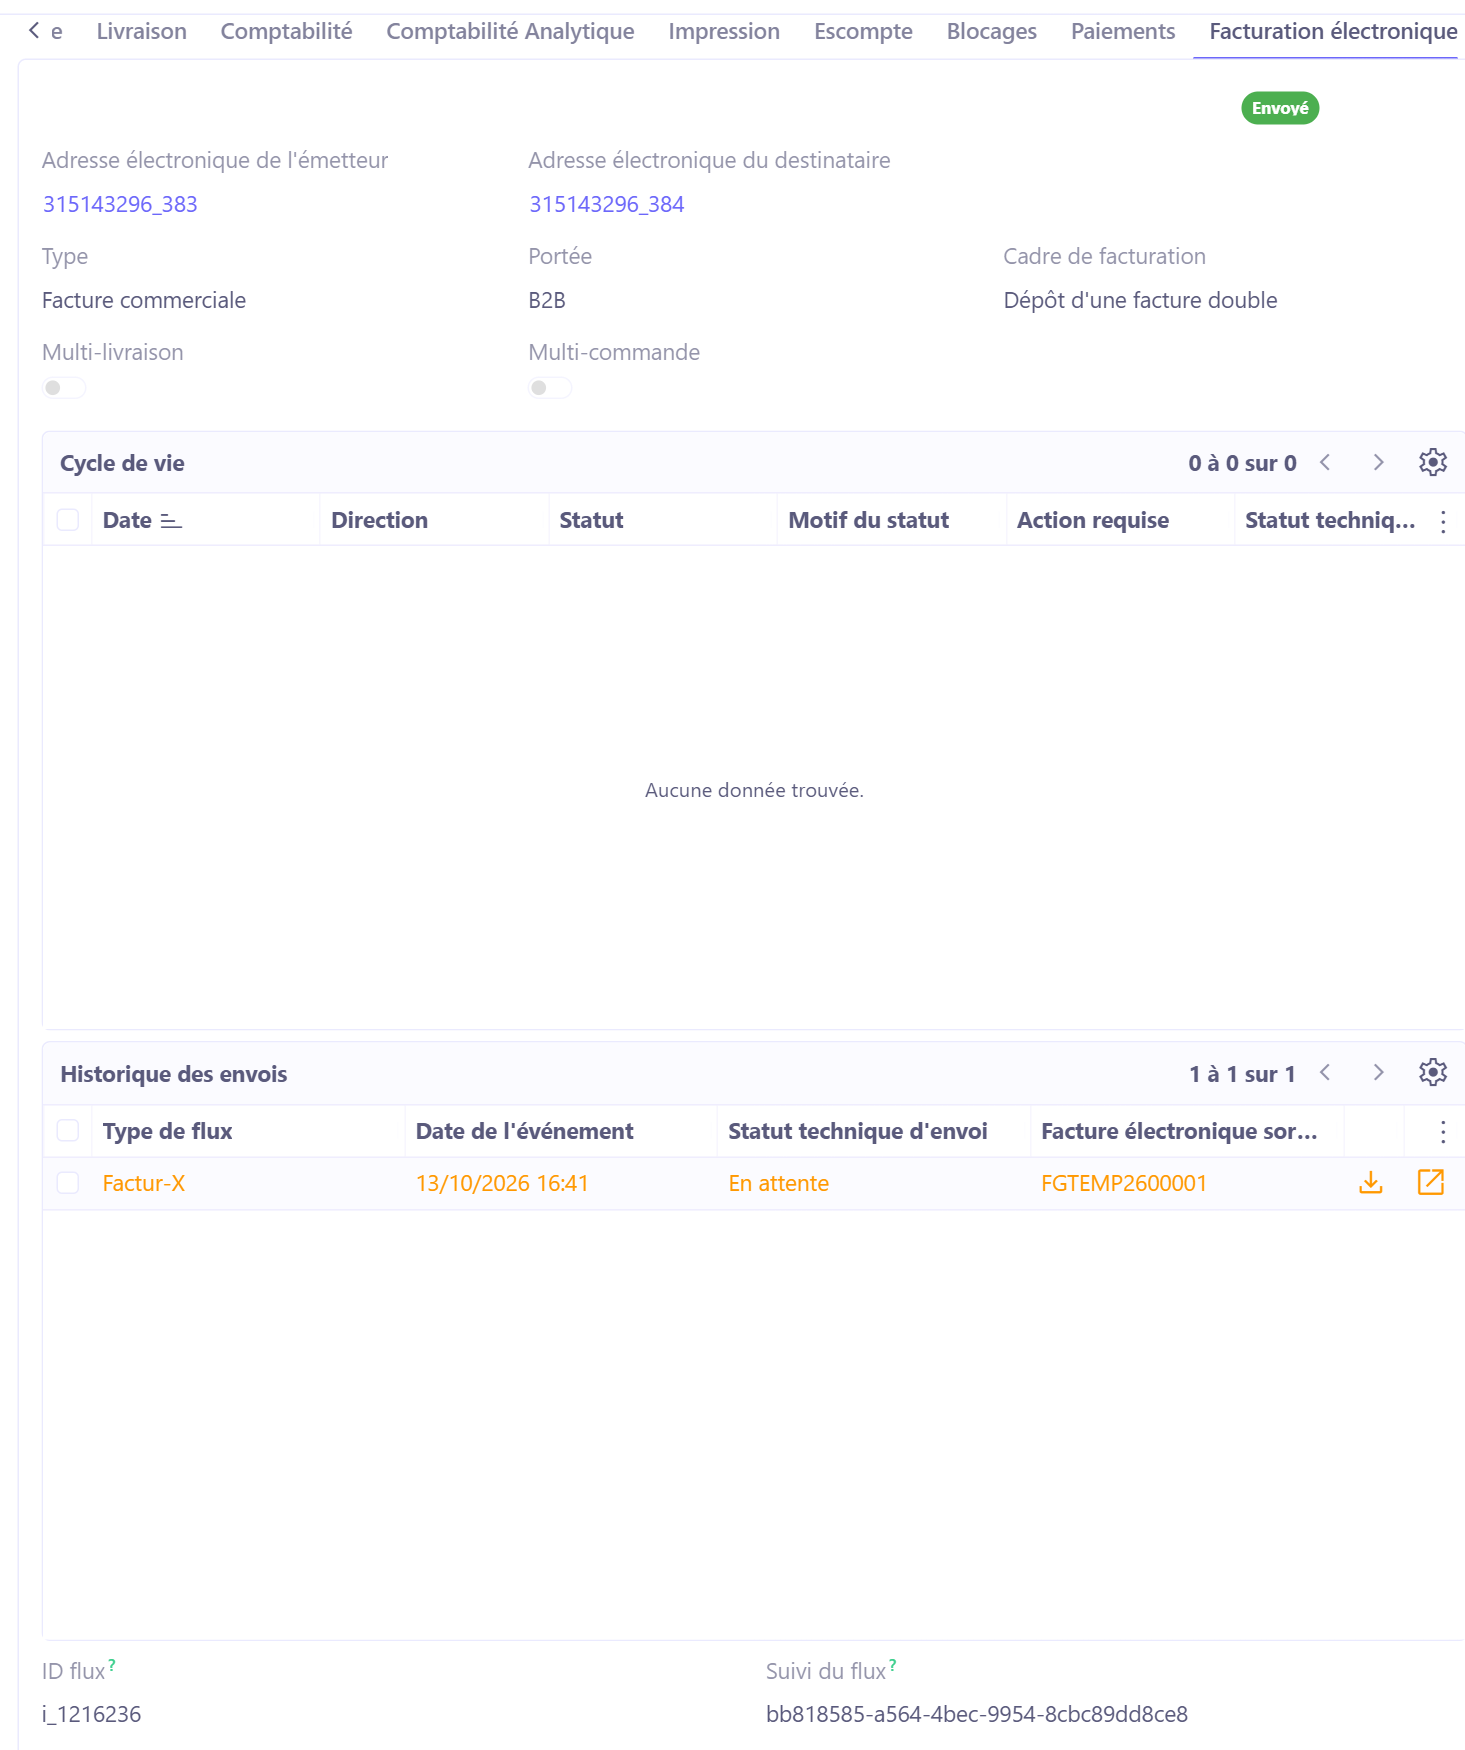The image size is (1465, 1750).
Task: Open the Factur-X flux link
Action: [144, 1183]
